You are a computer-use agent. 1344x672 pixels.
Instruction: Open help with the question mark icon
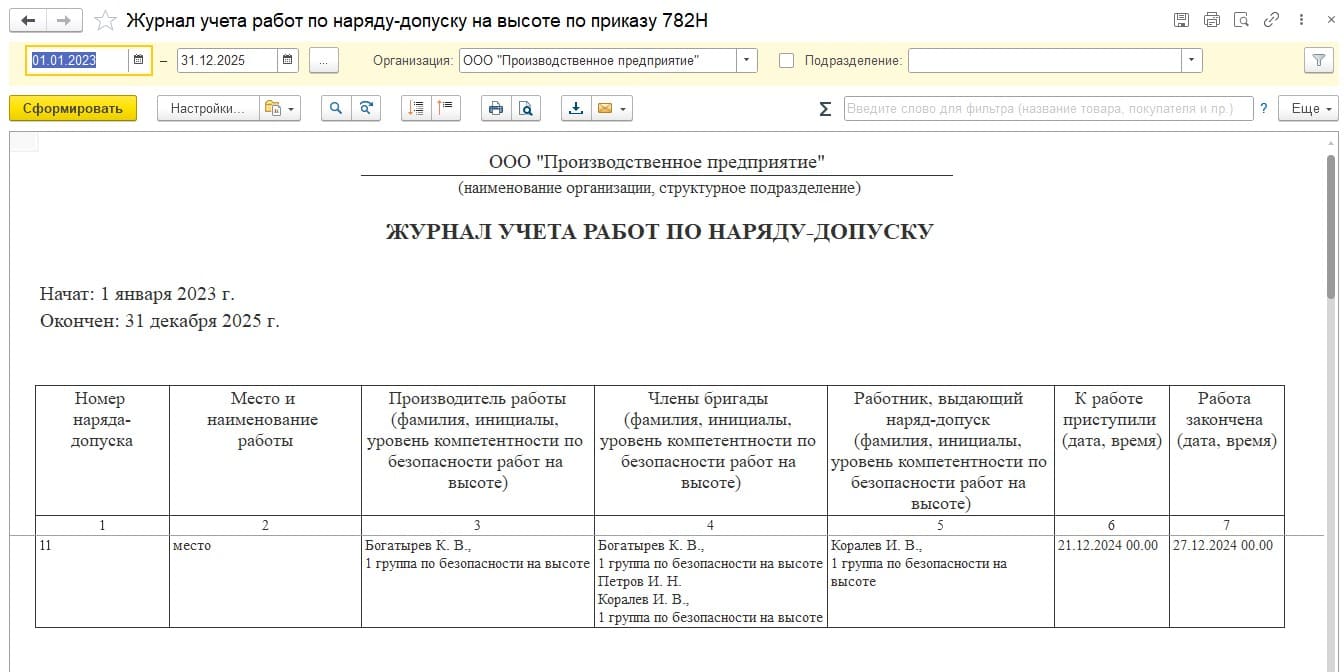tap(1264, 109)
